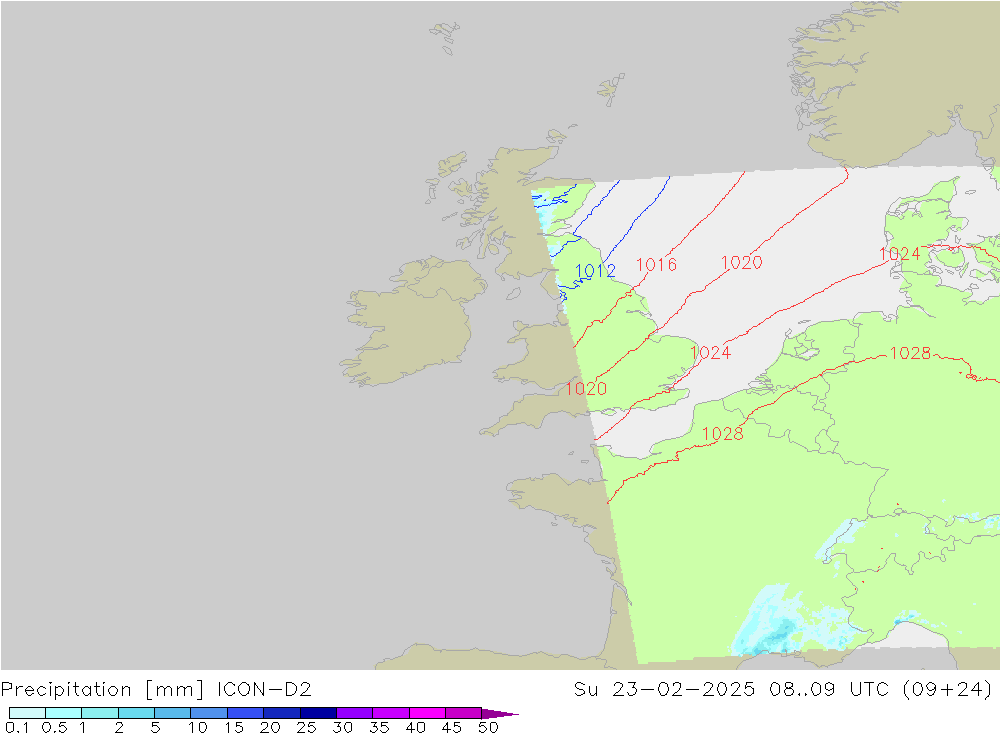Image resolution: width=1000 pixels, height=733 pixels.
Task: Click the 'Precipitation [mm]' title text
Action: tap(103, 690)
